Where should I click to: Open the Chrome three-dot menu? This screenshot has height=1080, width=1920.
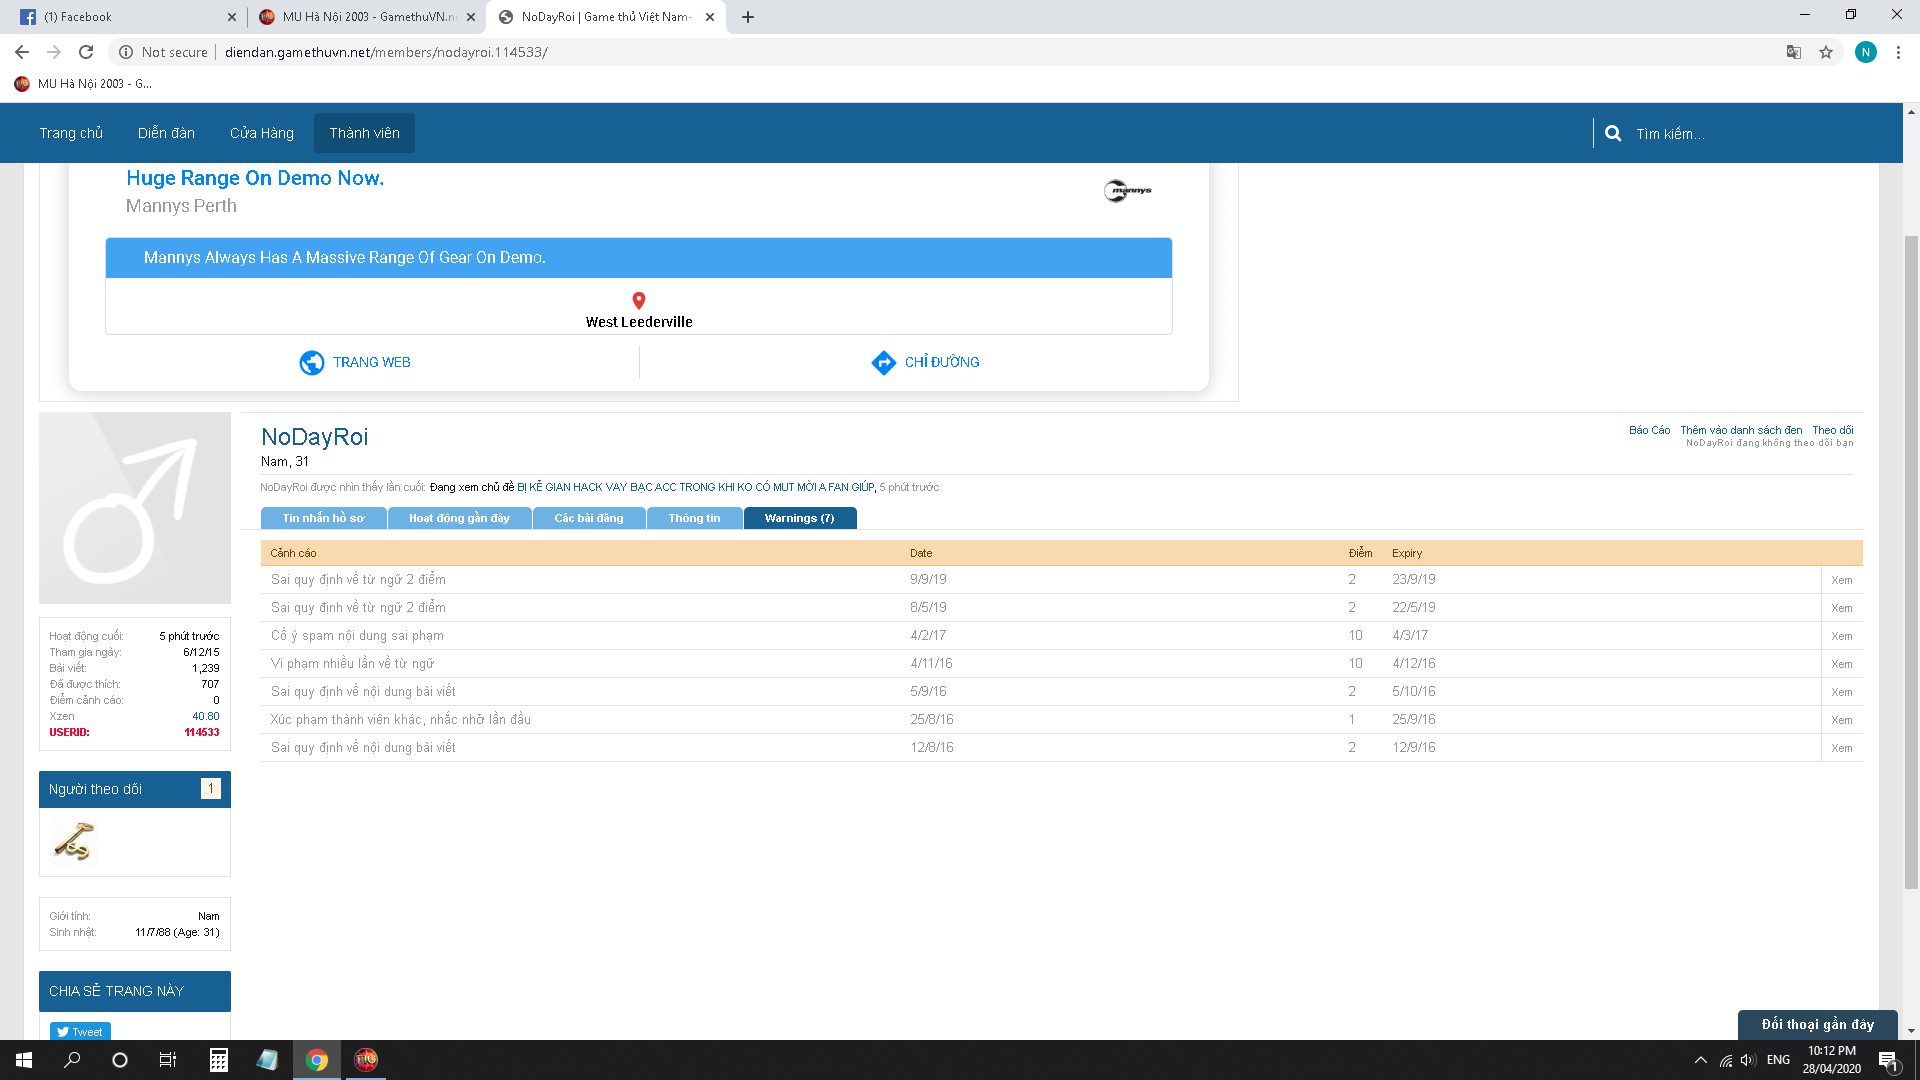pyautogui.click(x=1898, y=52)
